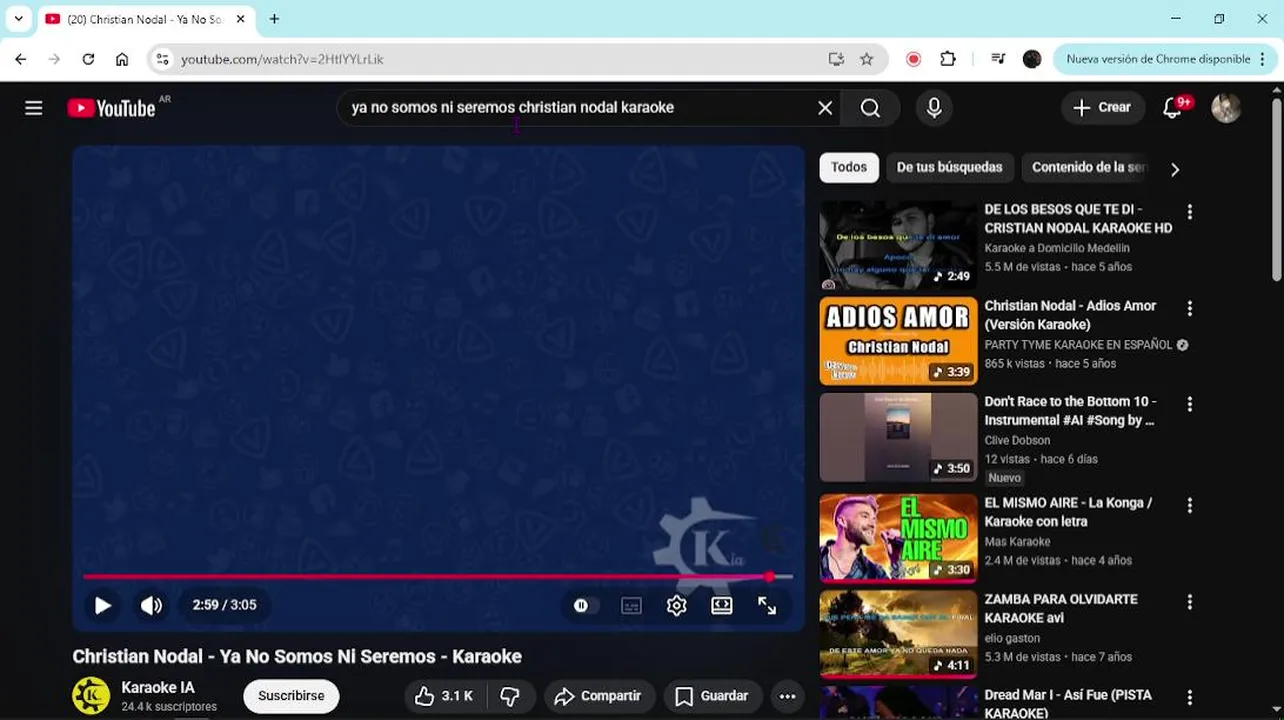1284x720 pixels.
Task: Select the De tus búsquedas chip
Action: [949, 167]
